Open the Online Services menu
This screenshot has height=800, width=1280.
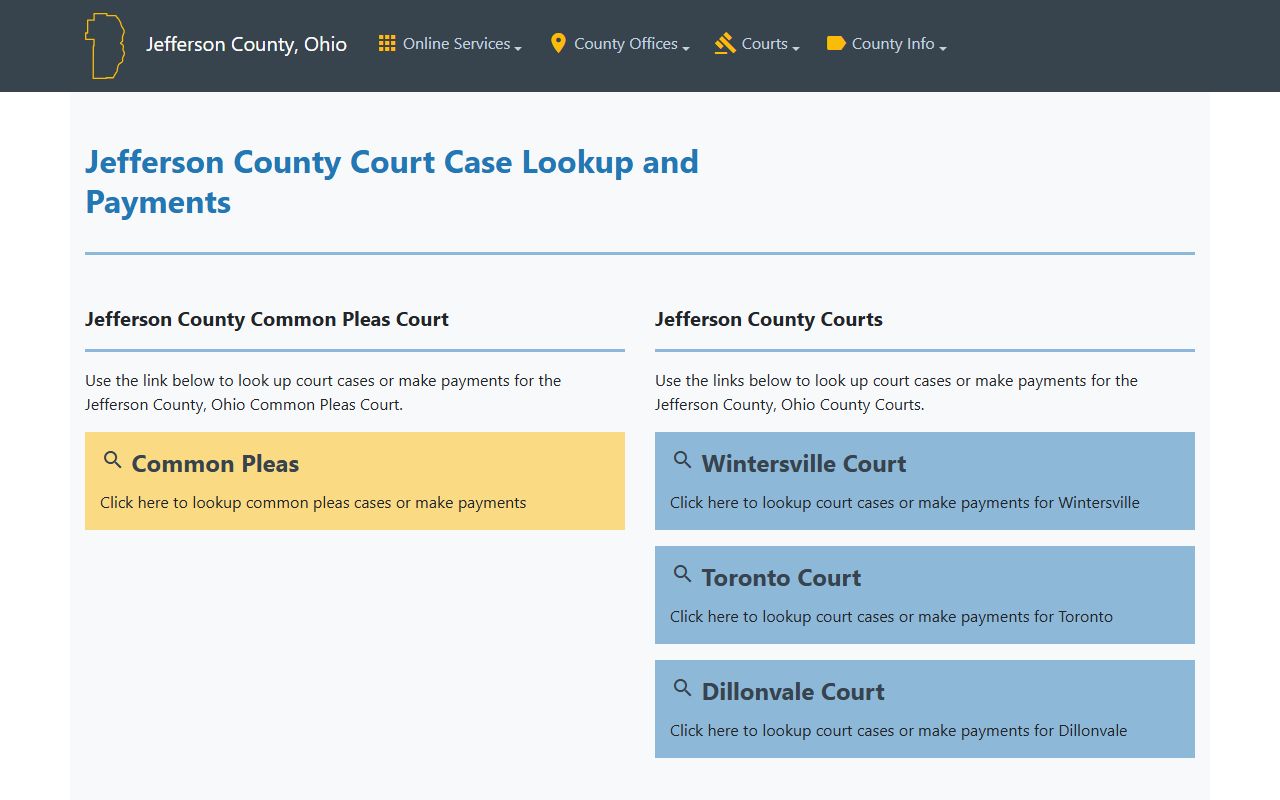click(450, 44)
